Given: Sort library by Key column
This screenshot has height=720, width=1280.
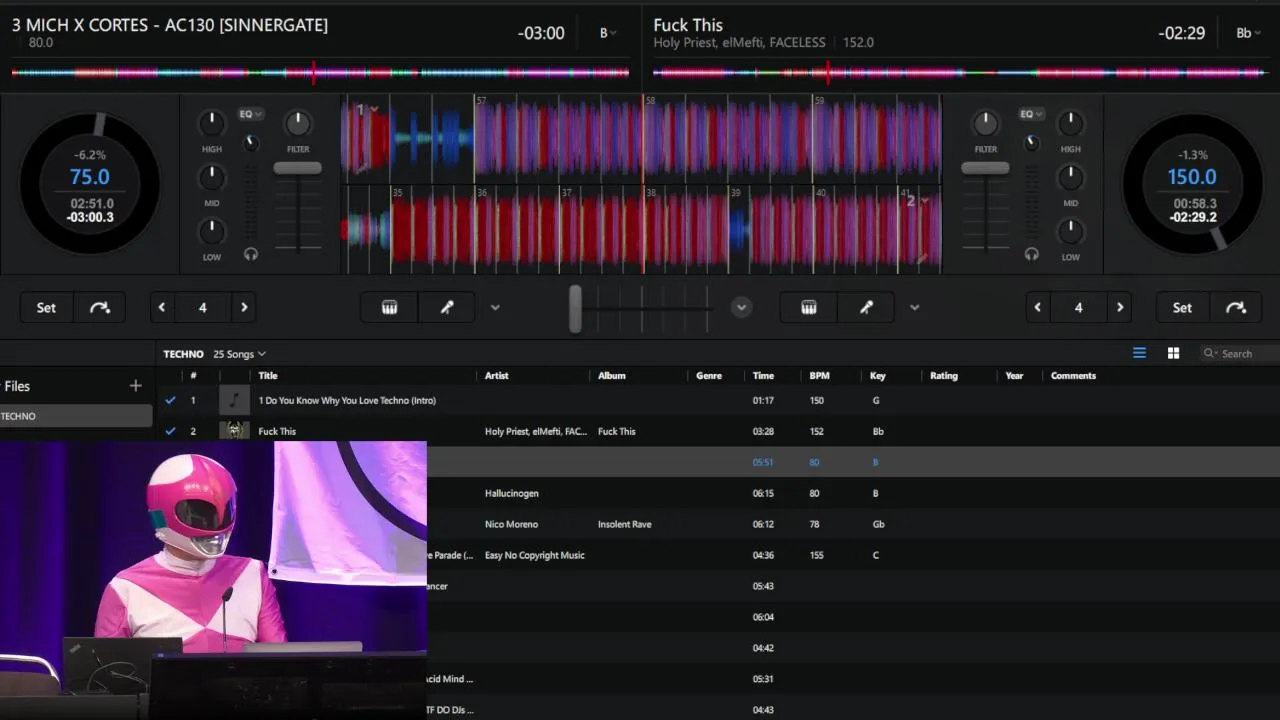Looking at the screenshot, I should click(878, 376).
